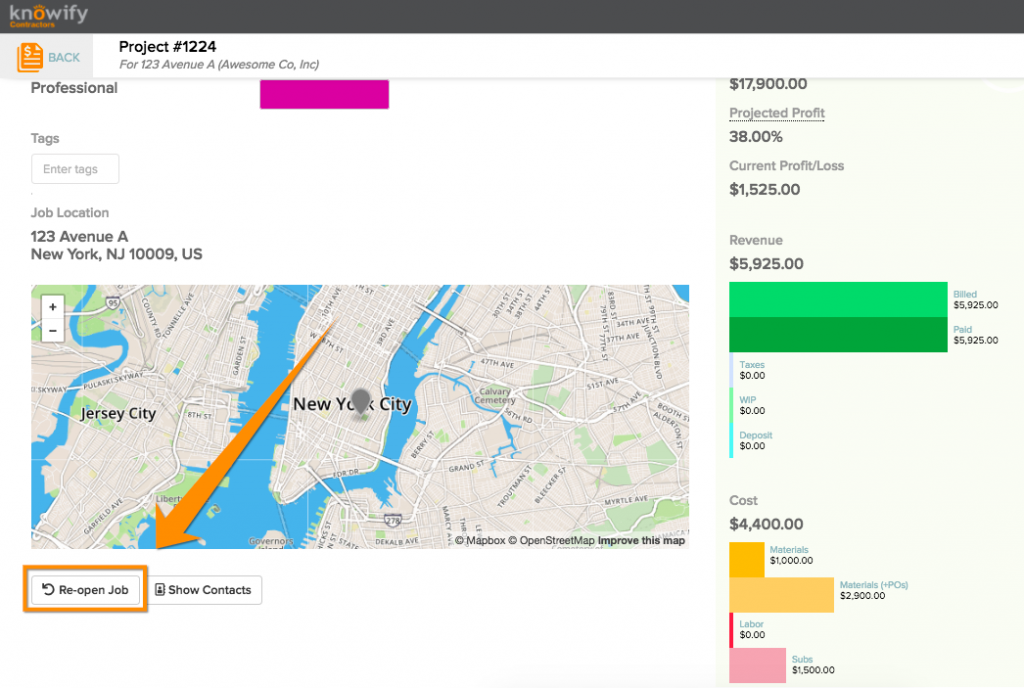Click the Re-open Job button

(x=86, y=590)
